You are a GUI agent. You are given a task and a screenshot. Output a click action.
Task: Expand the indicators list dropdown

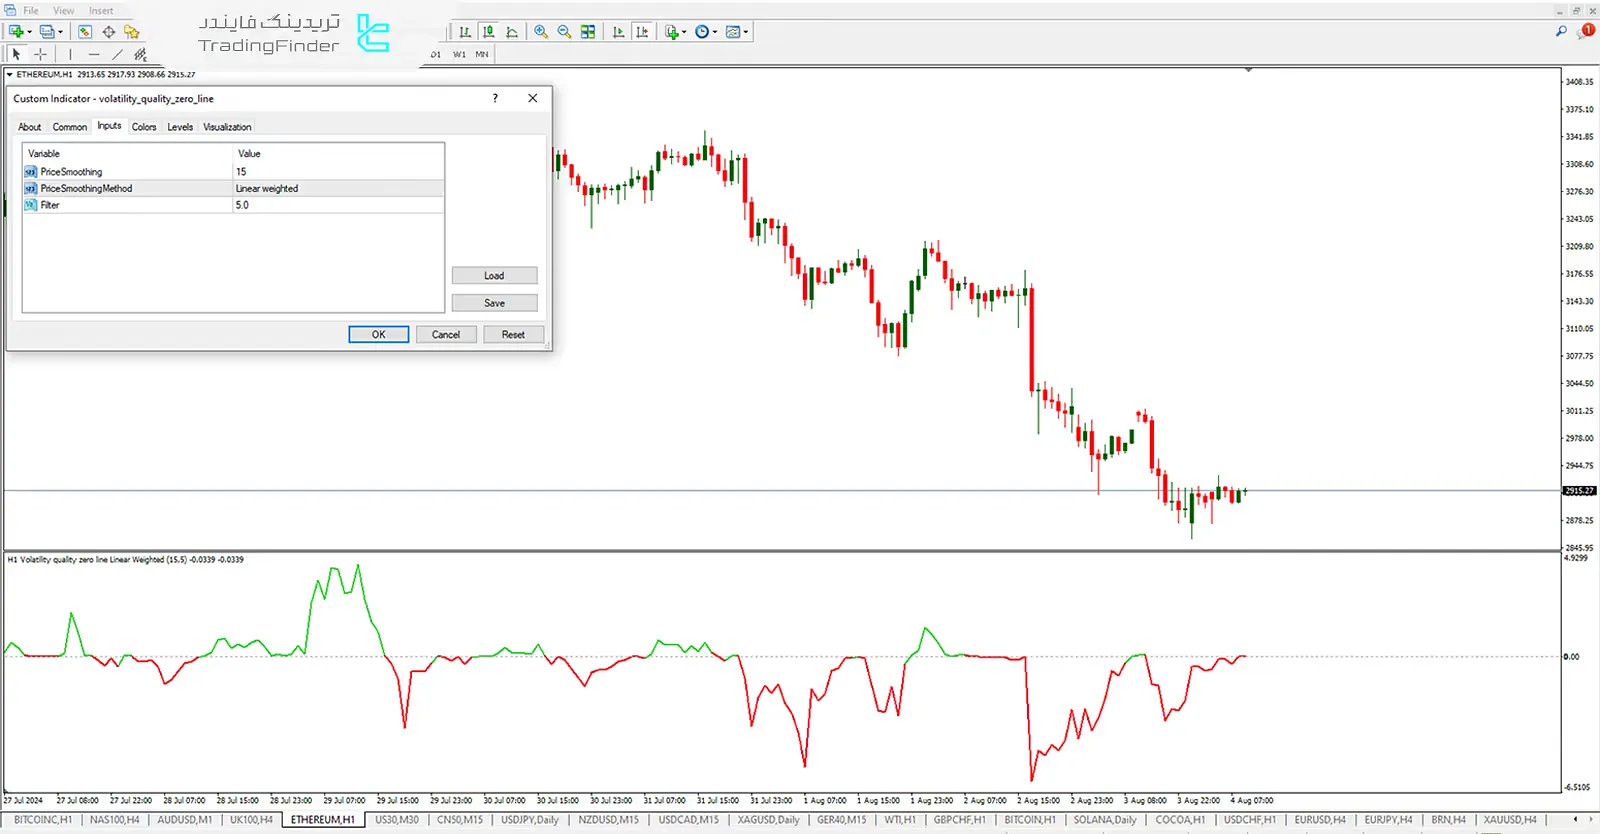675,32
